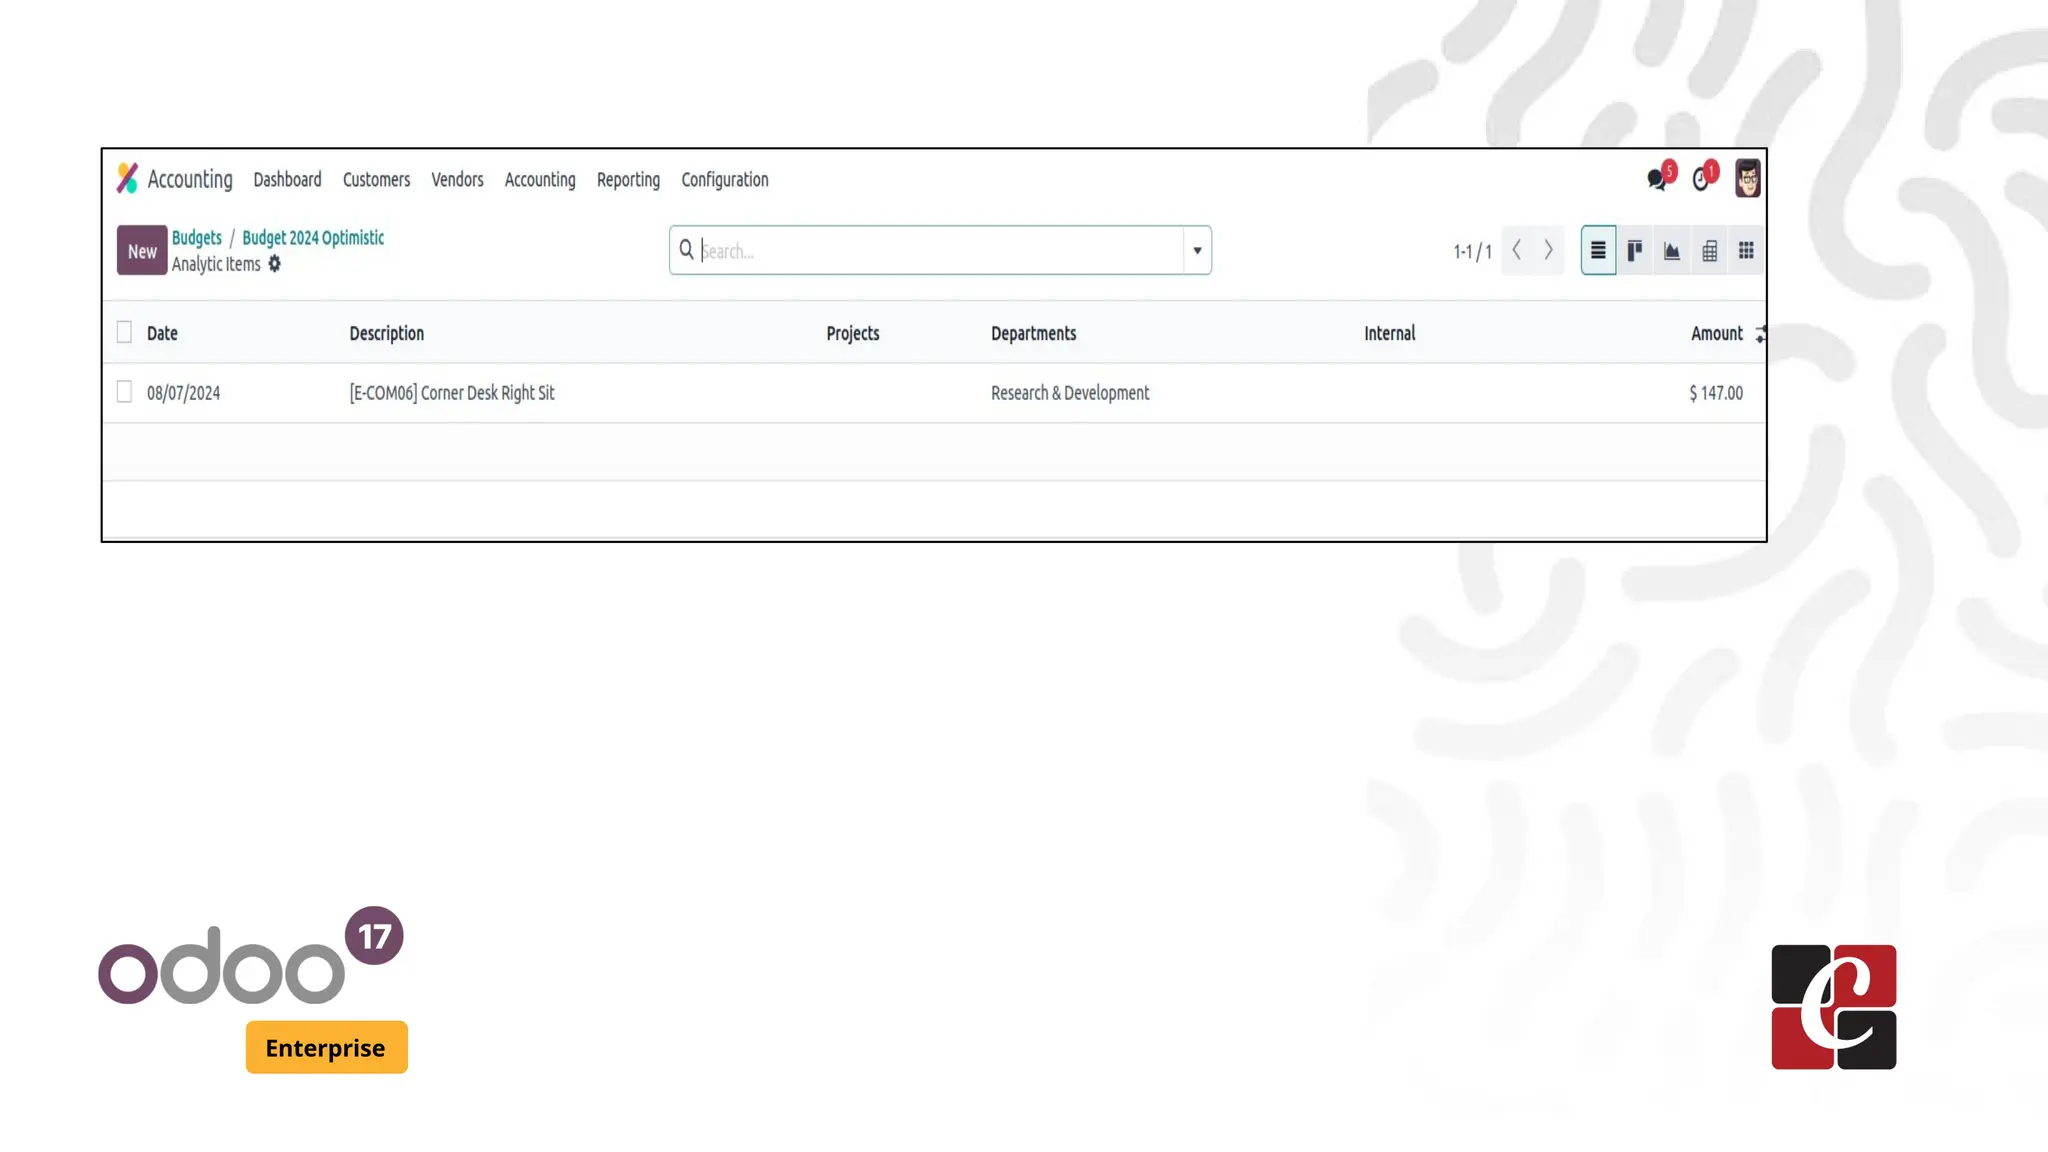Viewport: 2048px width, 1152px height.
Task: Open the Reporting menu
Action: 628,180
